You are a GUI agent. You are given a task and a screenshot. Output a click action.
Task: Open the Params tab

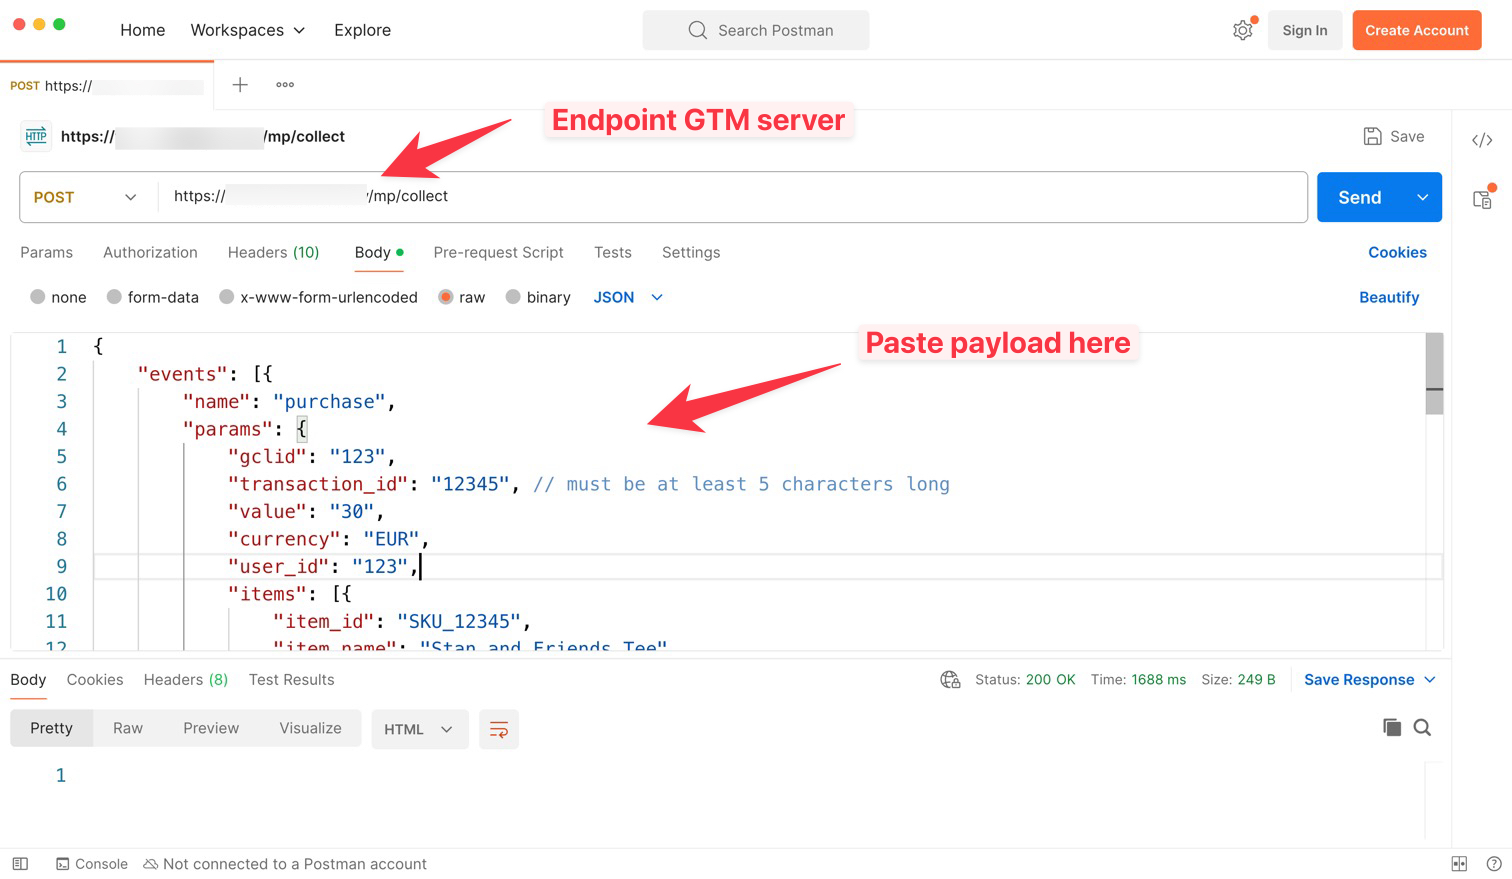pyautogui.click(x=47, y=252)
